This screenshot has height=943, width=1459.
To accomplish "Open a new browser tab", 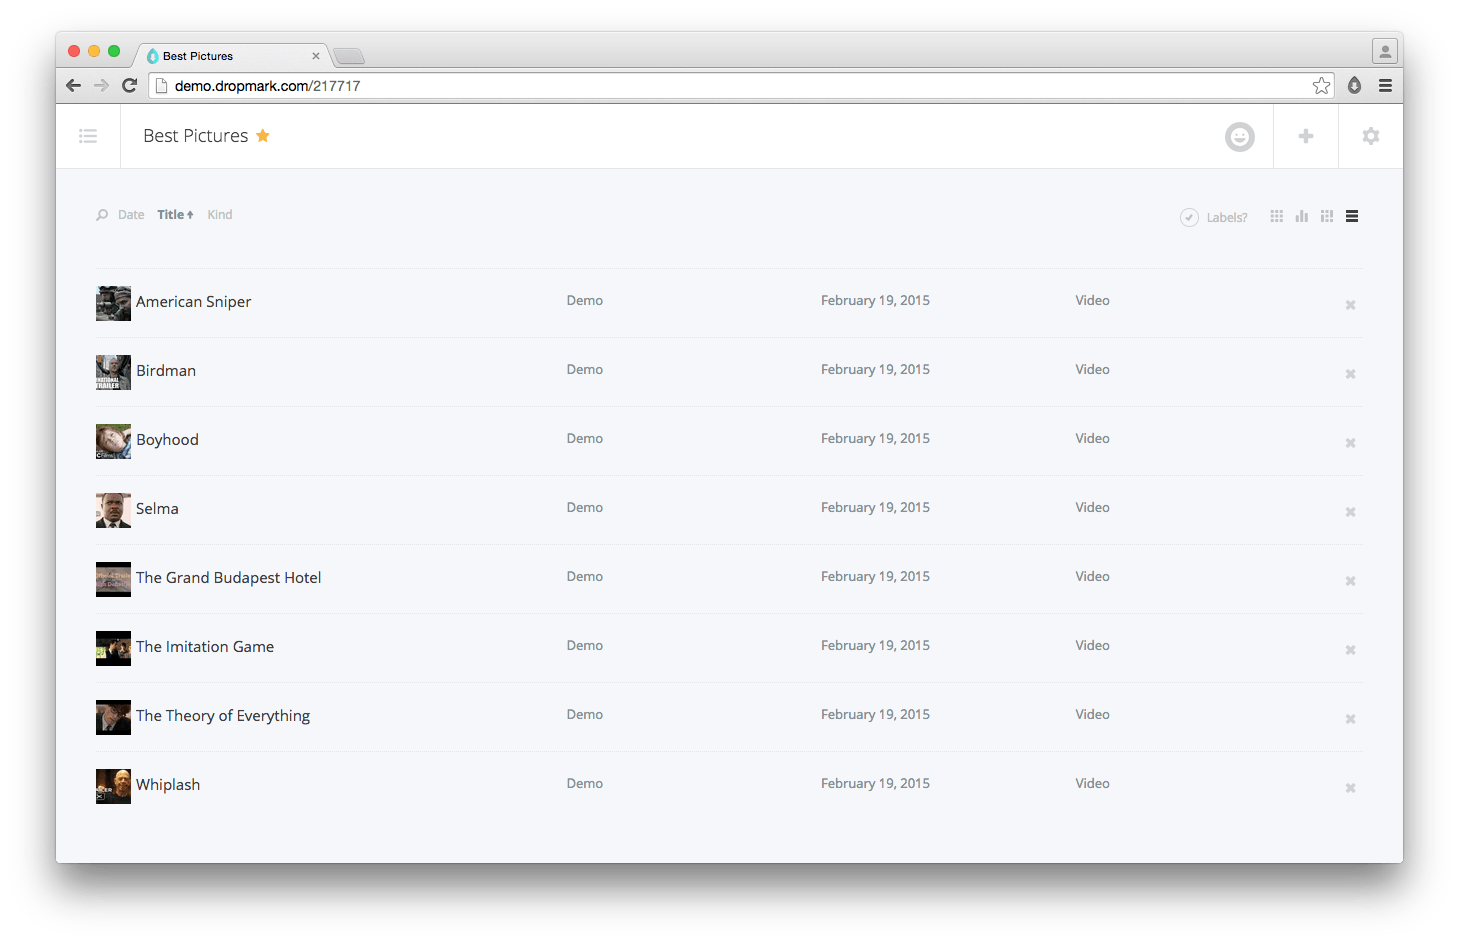I will 349,56.
